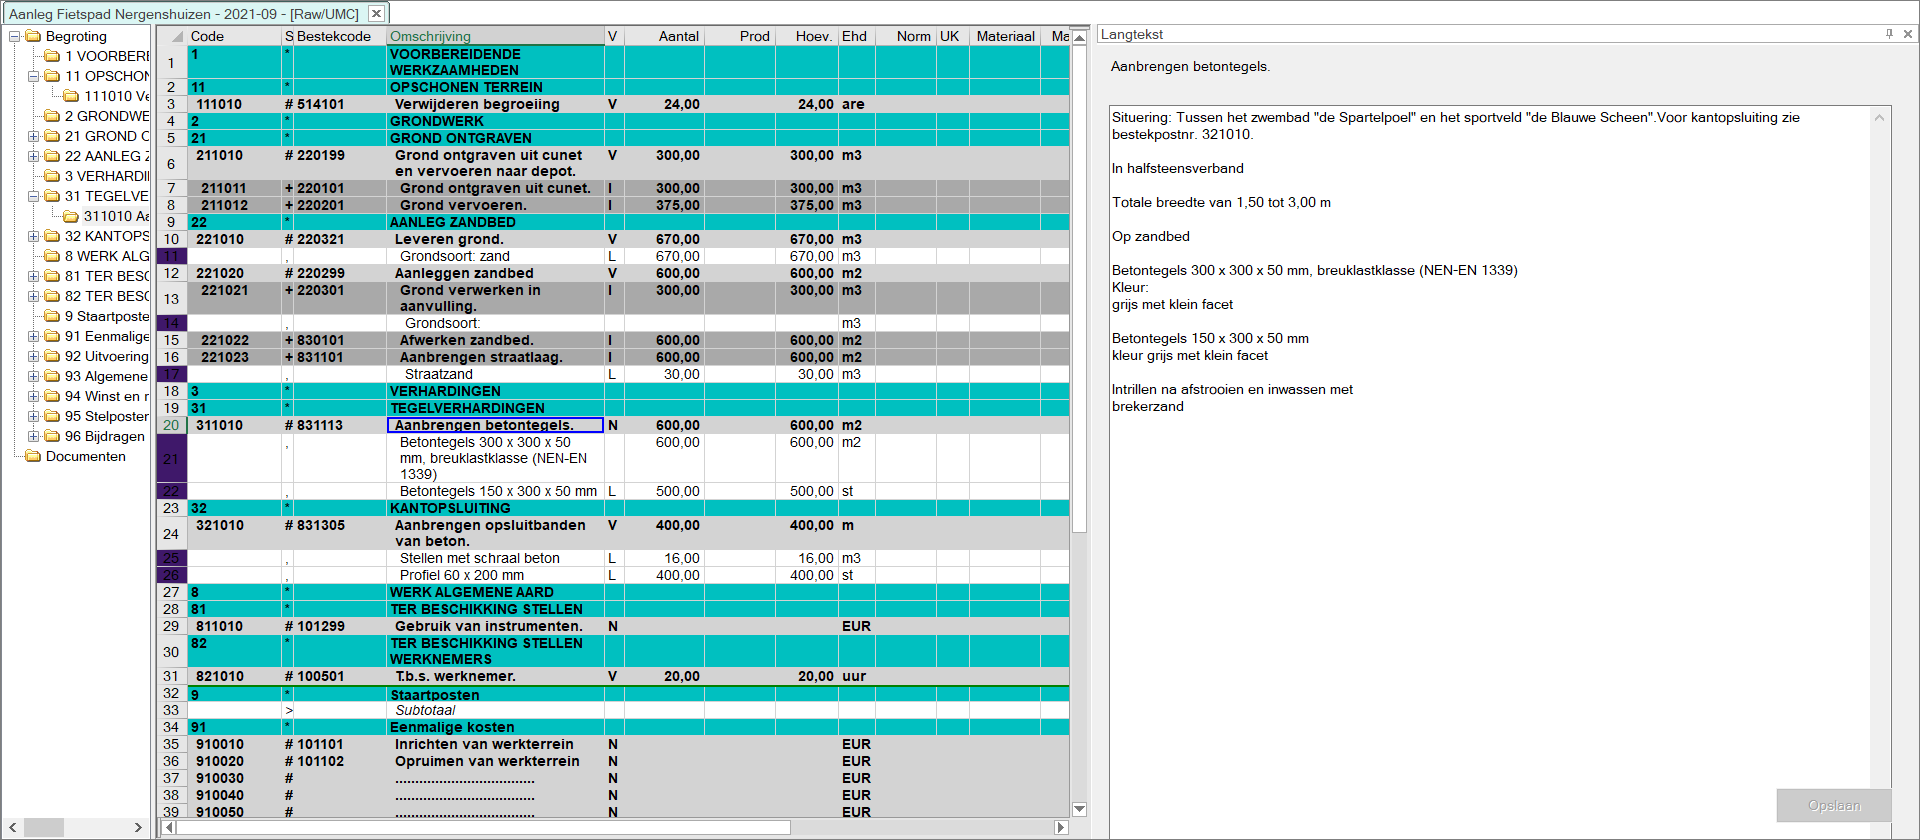Expand the 91 Eenmalige tree node
The width and height of the screenshot is (1920, 840).
point(34,336)
